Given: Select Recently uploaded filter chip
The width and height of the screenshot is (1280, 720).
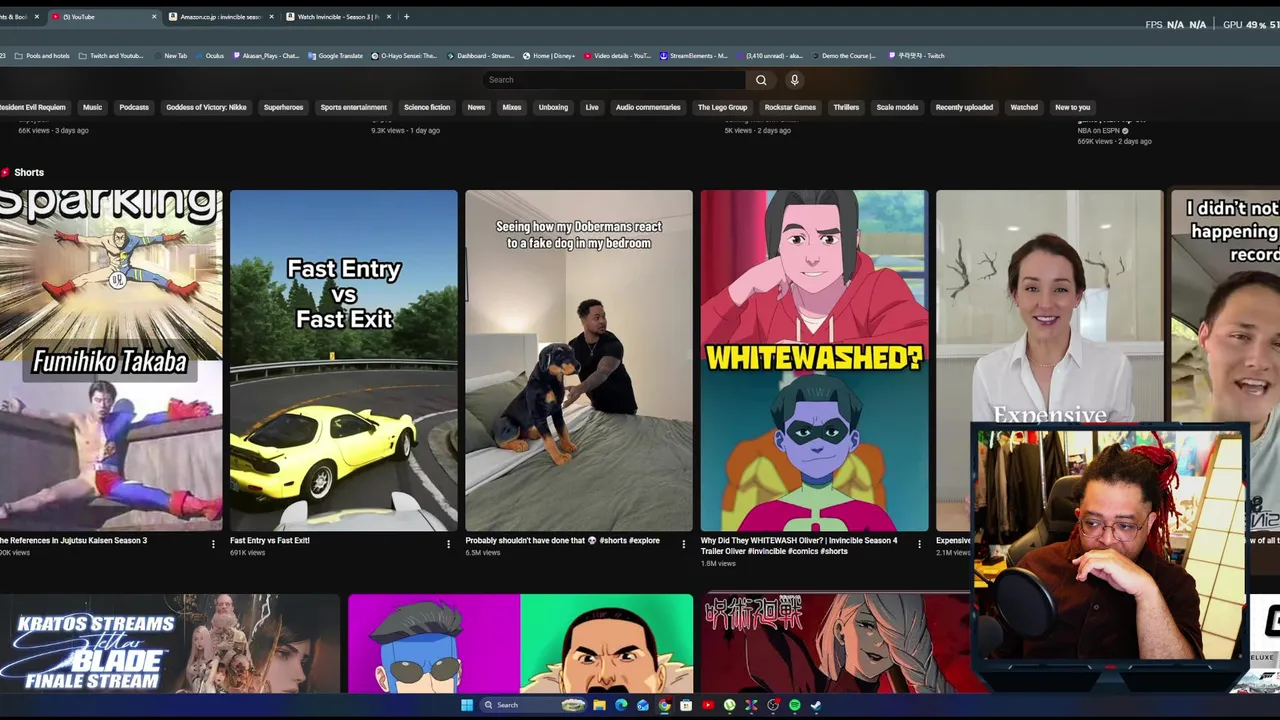Looking at the screenshot, I should click(964, 107).
